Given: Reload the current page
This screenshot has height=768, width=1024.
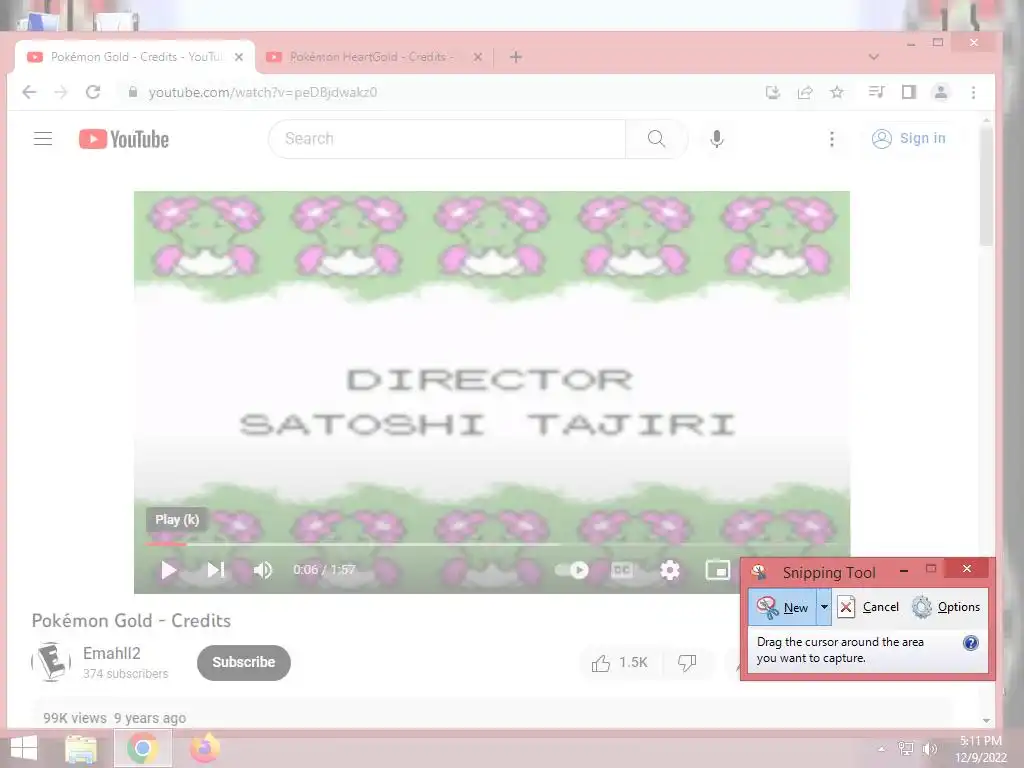Looking at the screenshot, I should [x=93, y=92].
